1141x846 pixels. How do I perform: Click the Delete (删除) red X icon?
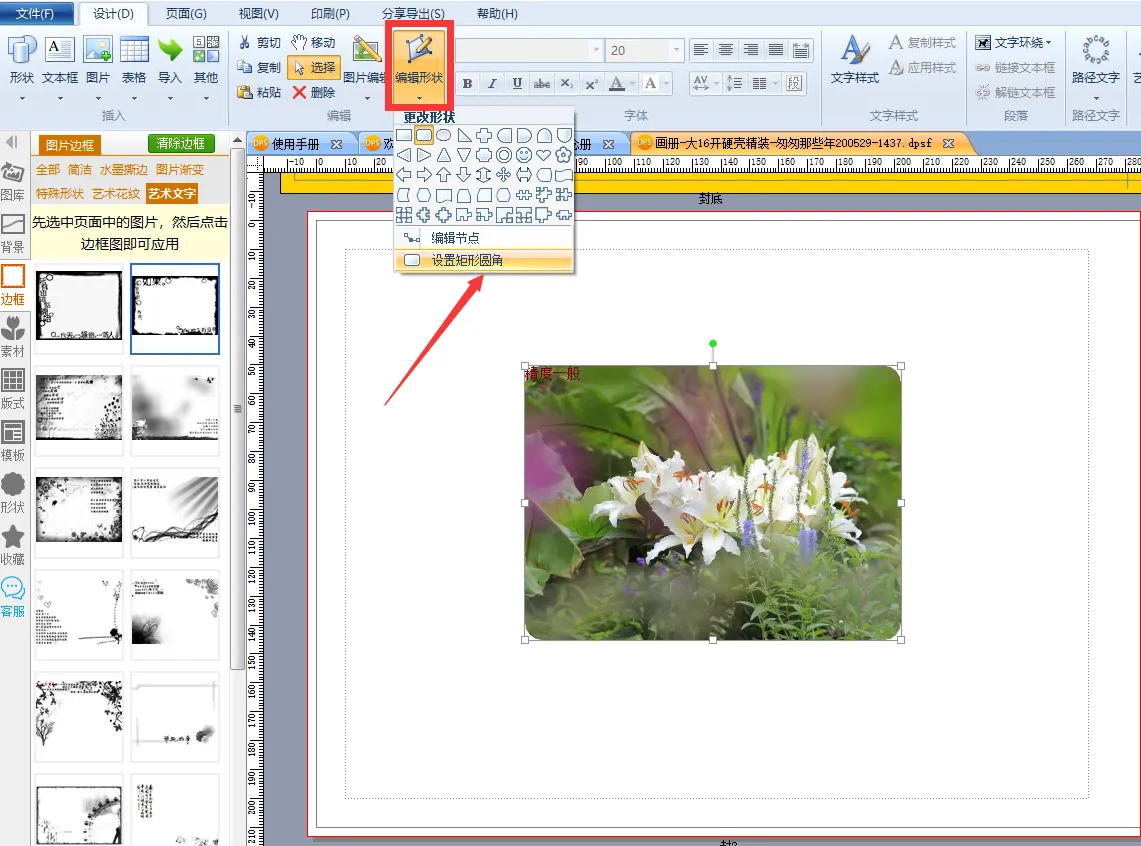(299, 92)
